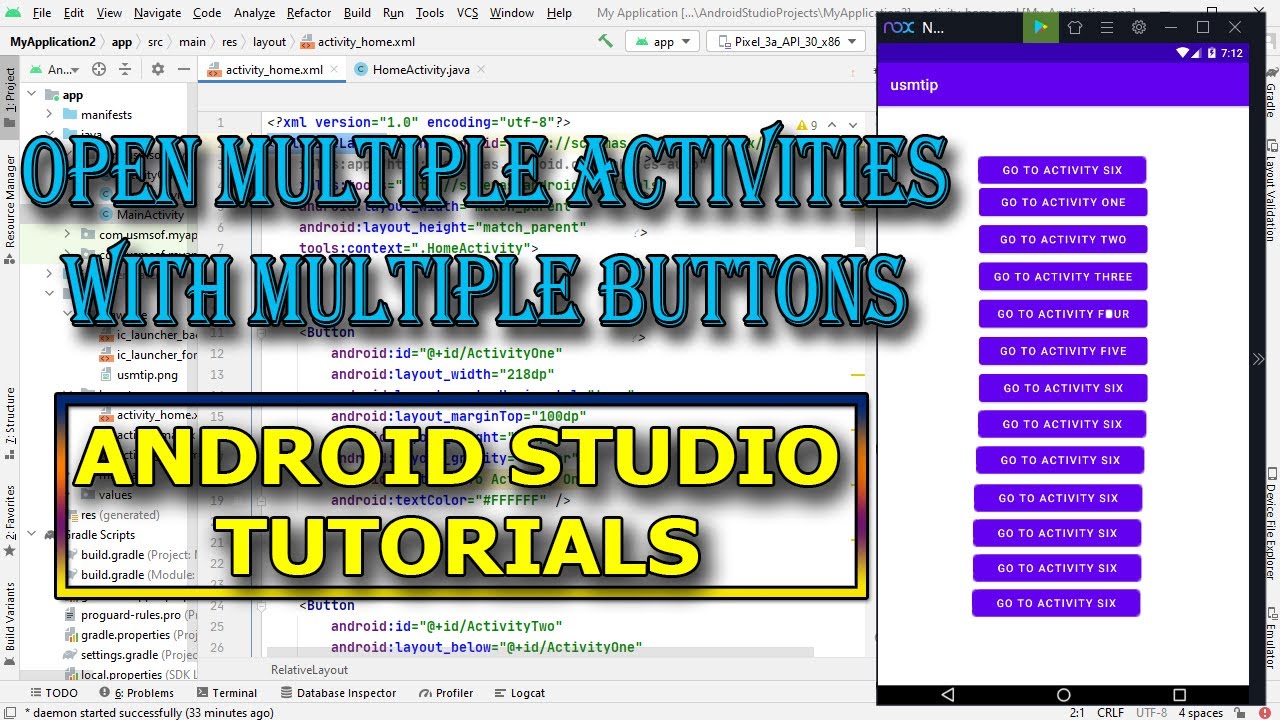Viewport: 1280px width, 720px height.
Task: Tap the GO TO ACTIVITY FOUR button
Action: tap(1063, 314)
